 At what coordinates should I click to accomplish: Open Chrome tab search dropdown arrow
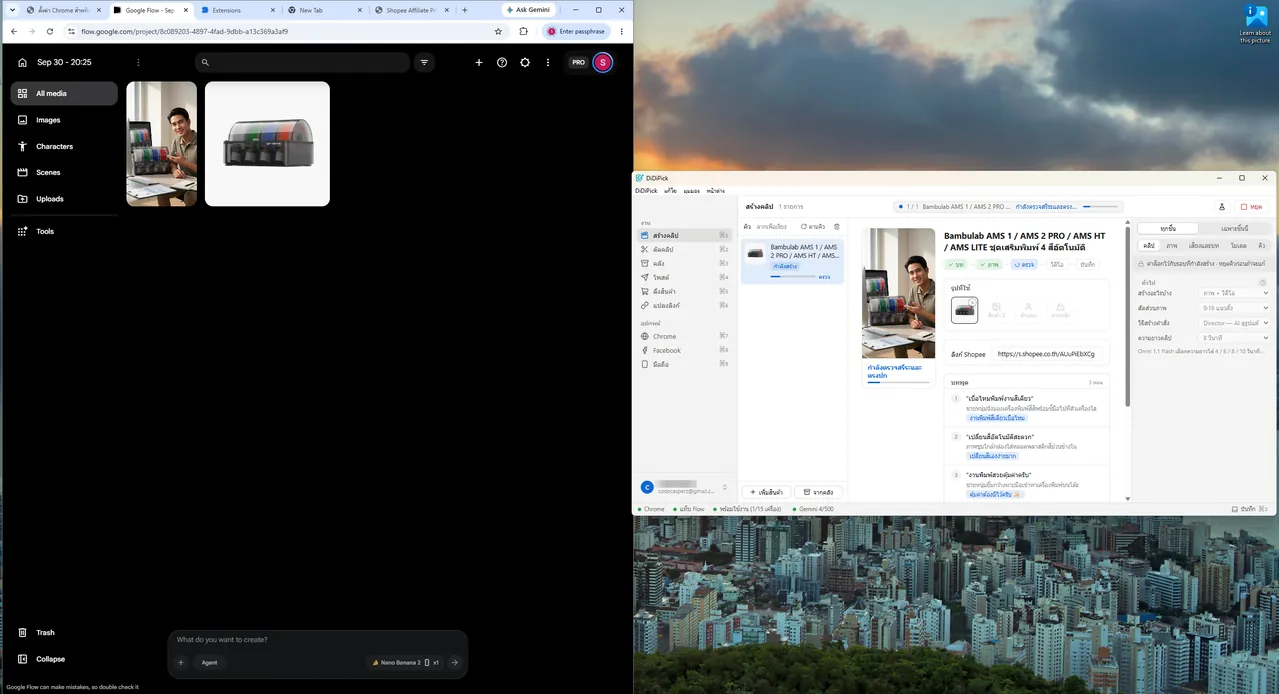click(11, 10)
